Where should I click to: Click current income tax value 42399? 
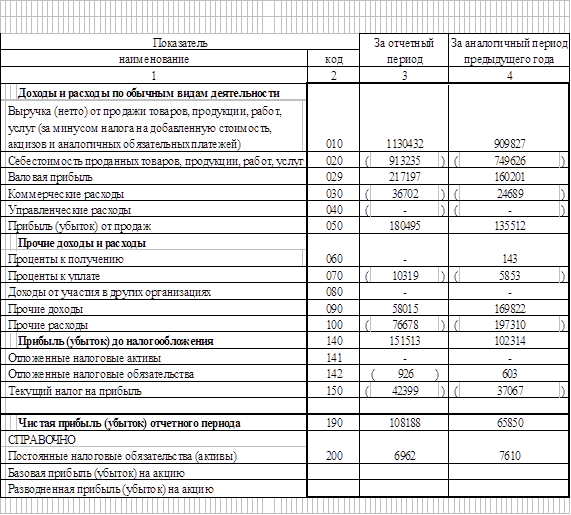(404, 390)
